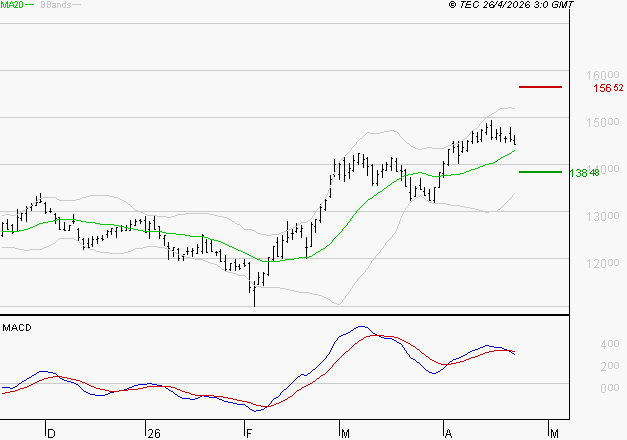
Task: Select the A month marker on time axis
Action: coord(448,434)
